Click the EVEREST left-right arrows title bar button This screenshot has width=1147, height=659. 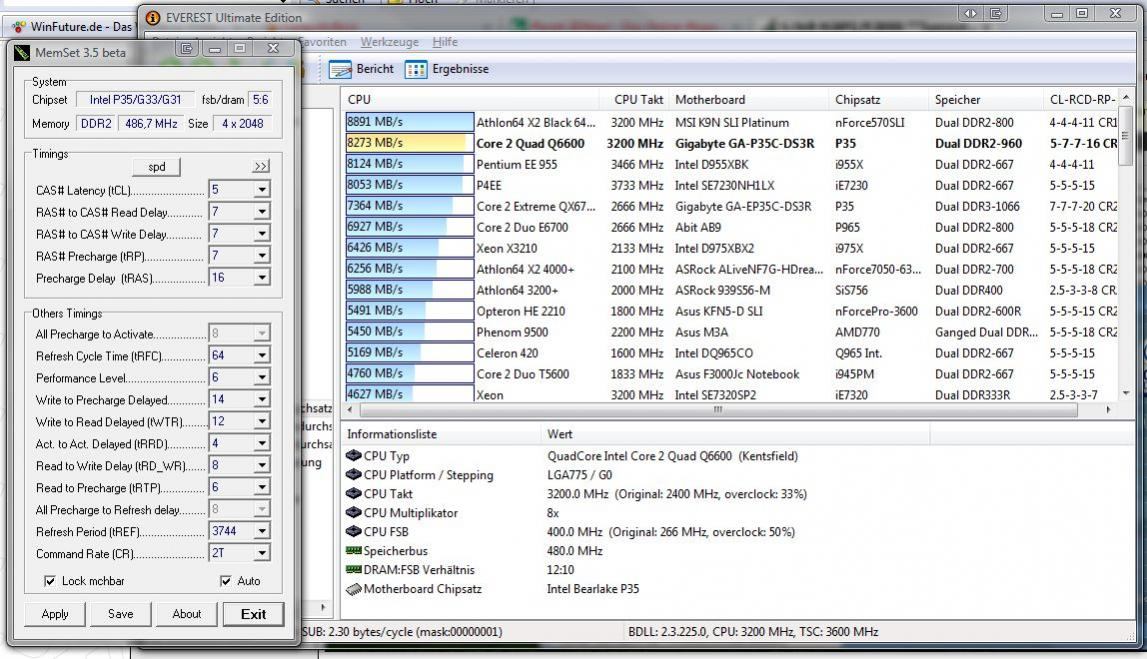(970, 13)
